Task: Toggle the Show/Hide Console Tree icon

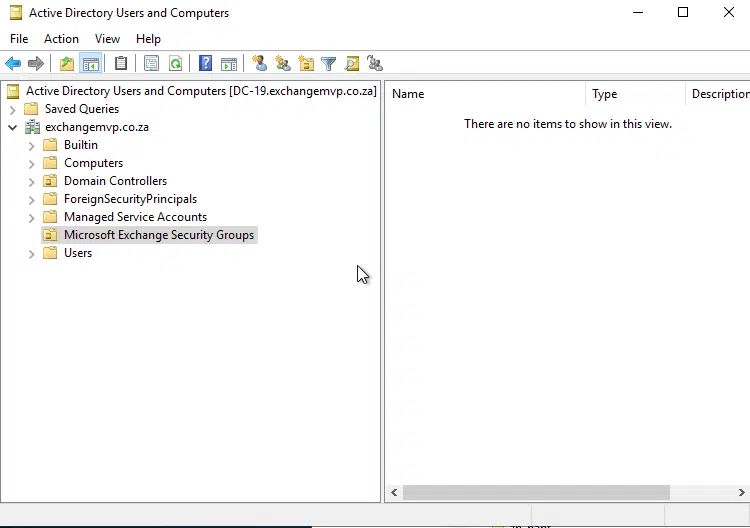Action: coord(91,64)
